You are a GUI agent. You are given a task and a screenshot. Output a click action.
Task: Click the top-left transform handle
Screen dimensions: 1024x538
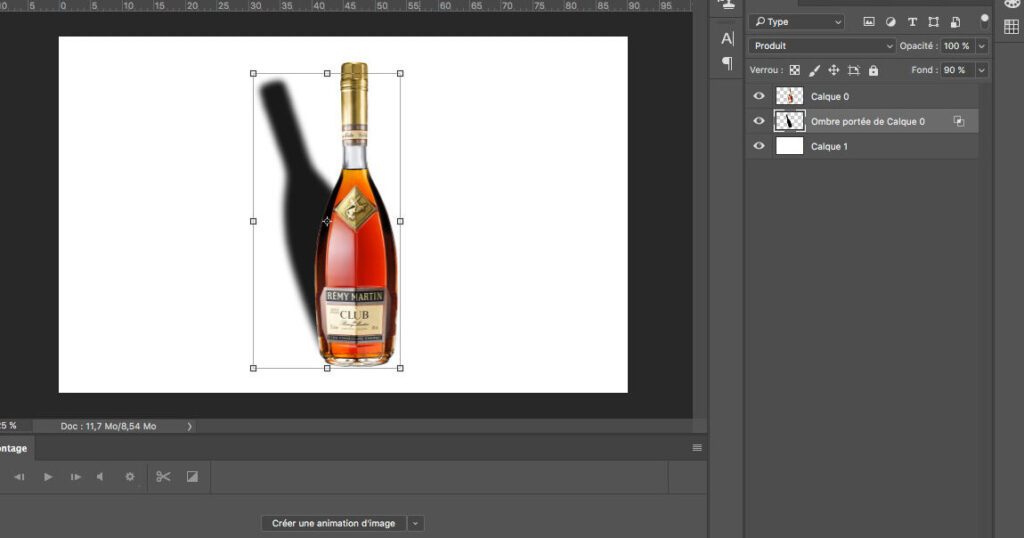tap(253, 74)
